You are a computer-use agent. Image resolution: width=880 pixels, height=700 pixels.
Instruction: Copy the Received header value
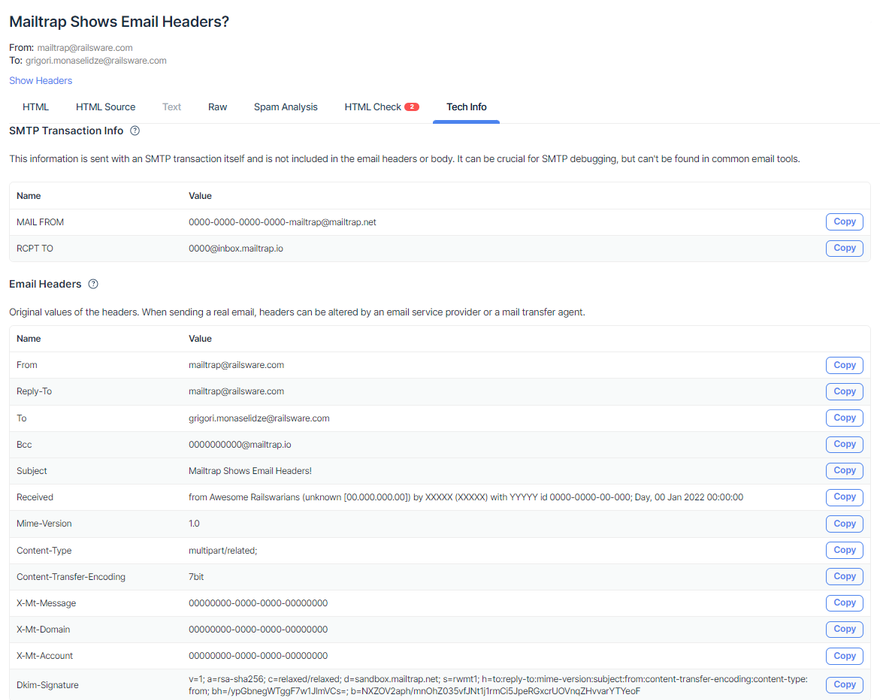844,497
